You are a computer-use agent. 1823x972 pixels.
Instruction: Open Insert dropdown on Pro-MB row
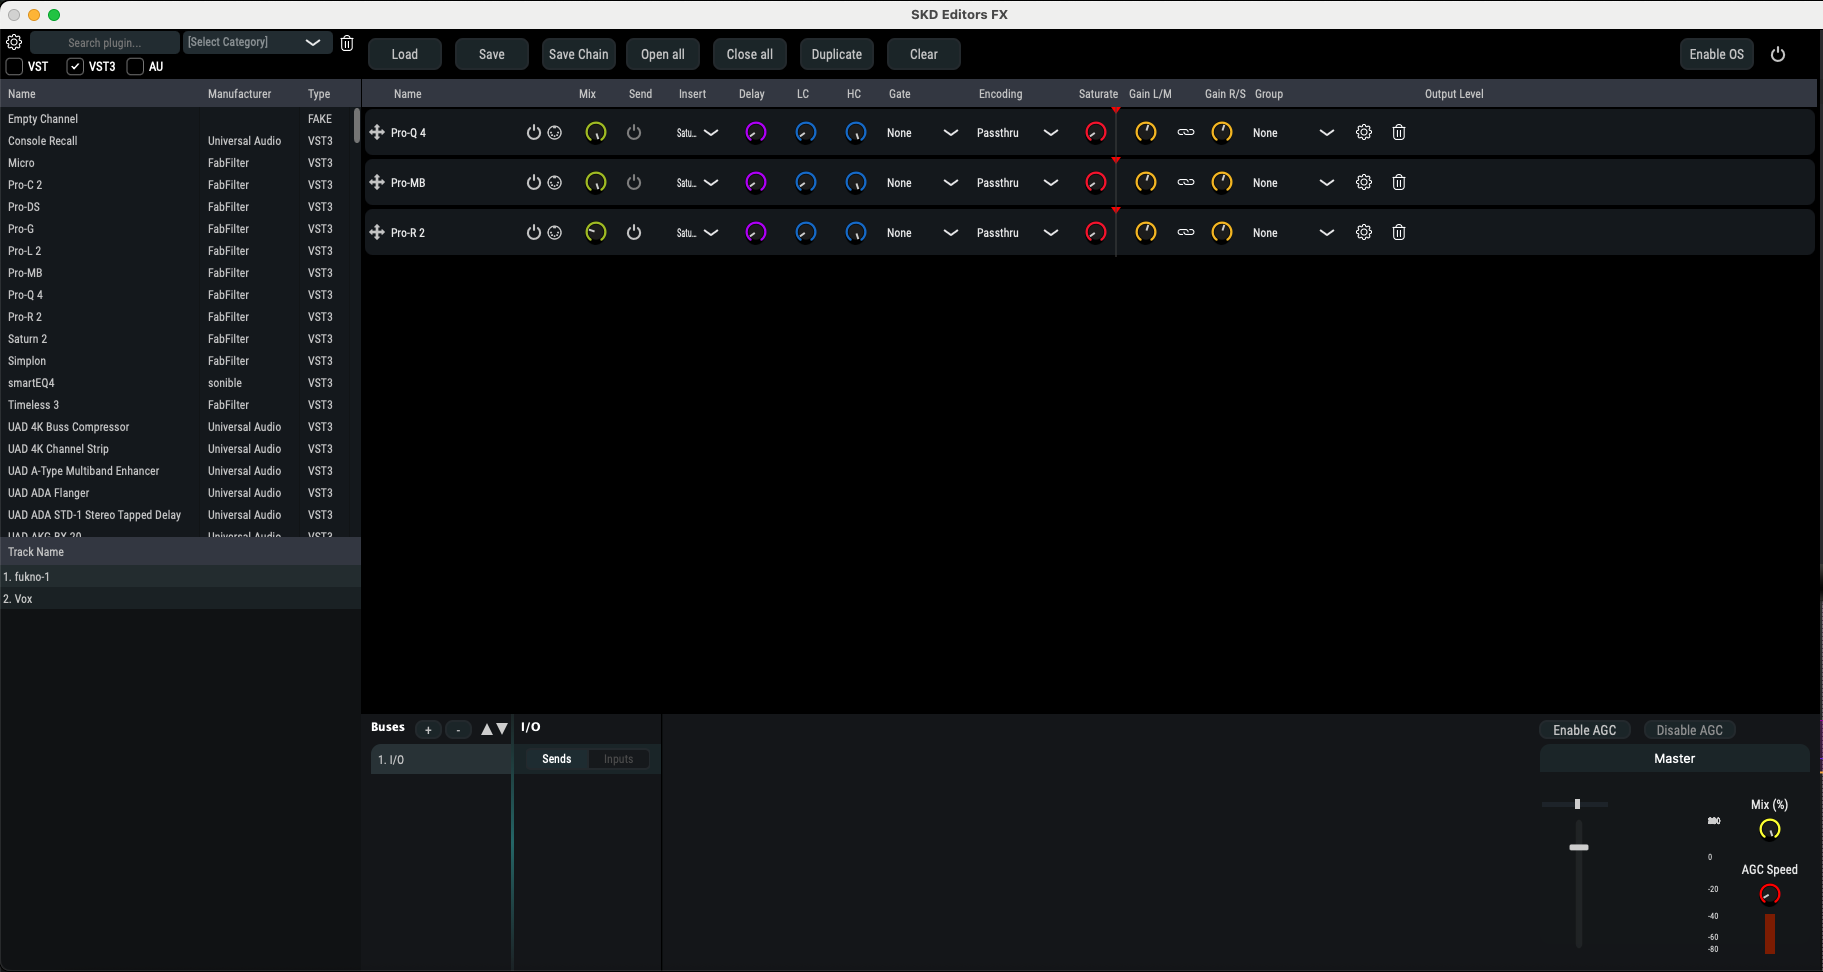click(698, 182)
